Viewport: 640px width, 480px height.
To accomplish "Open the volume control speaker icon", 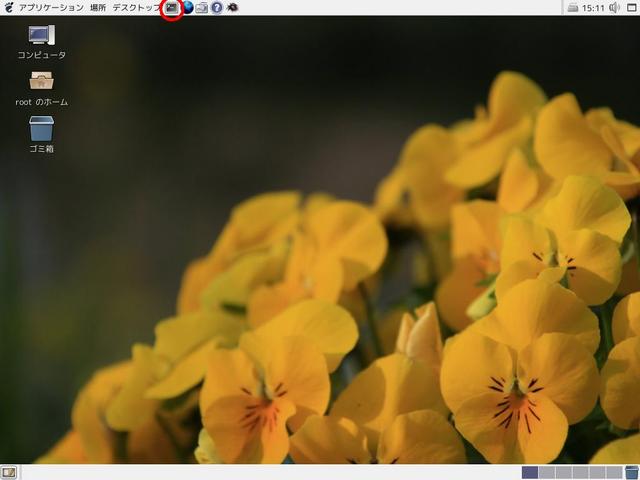I will tap(614, 8).
